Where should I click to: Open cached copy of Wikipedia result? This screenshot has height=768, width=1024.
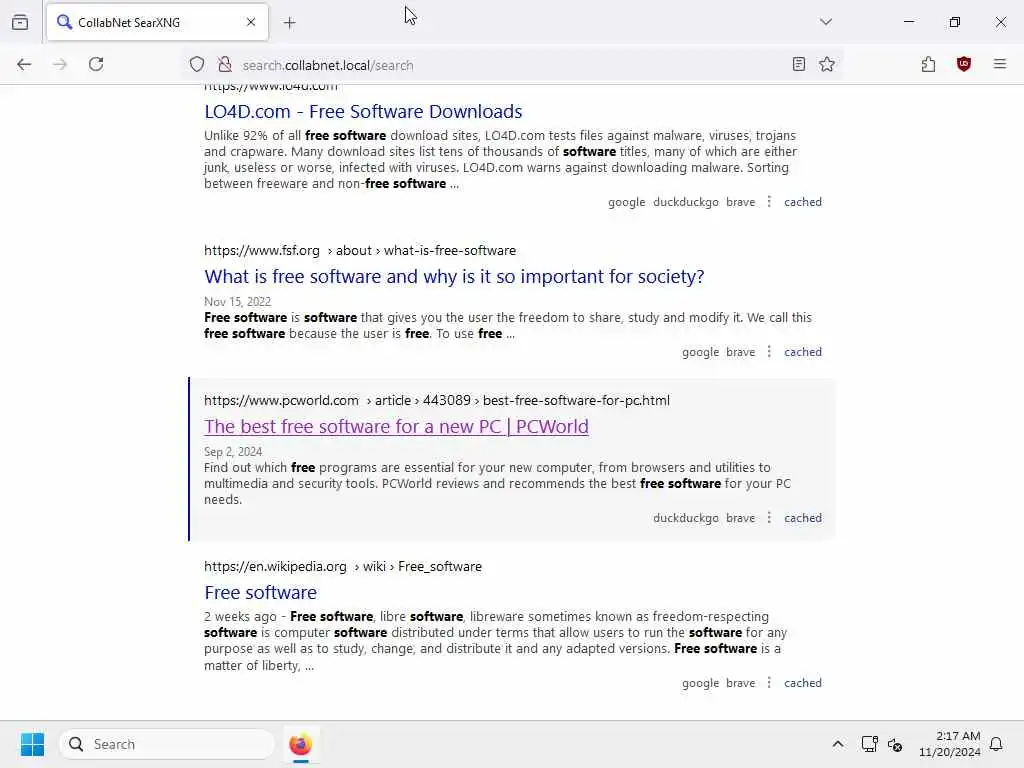pos(803,683)
